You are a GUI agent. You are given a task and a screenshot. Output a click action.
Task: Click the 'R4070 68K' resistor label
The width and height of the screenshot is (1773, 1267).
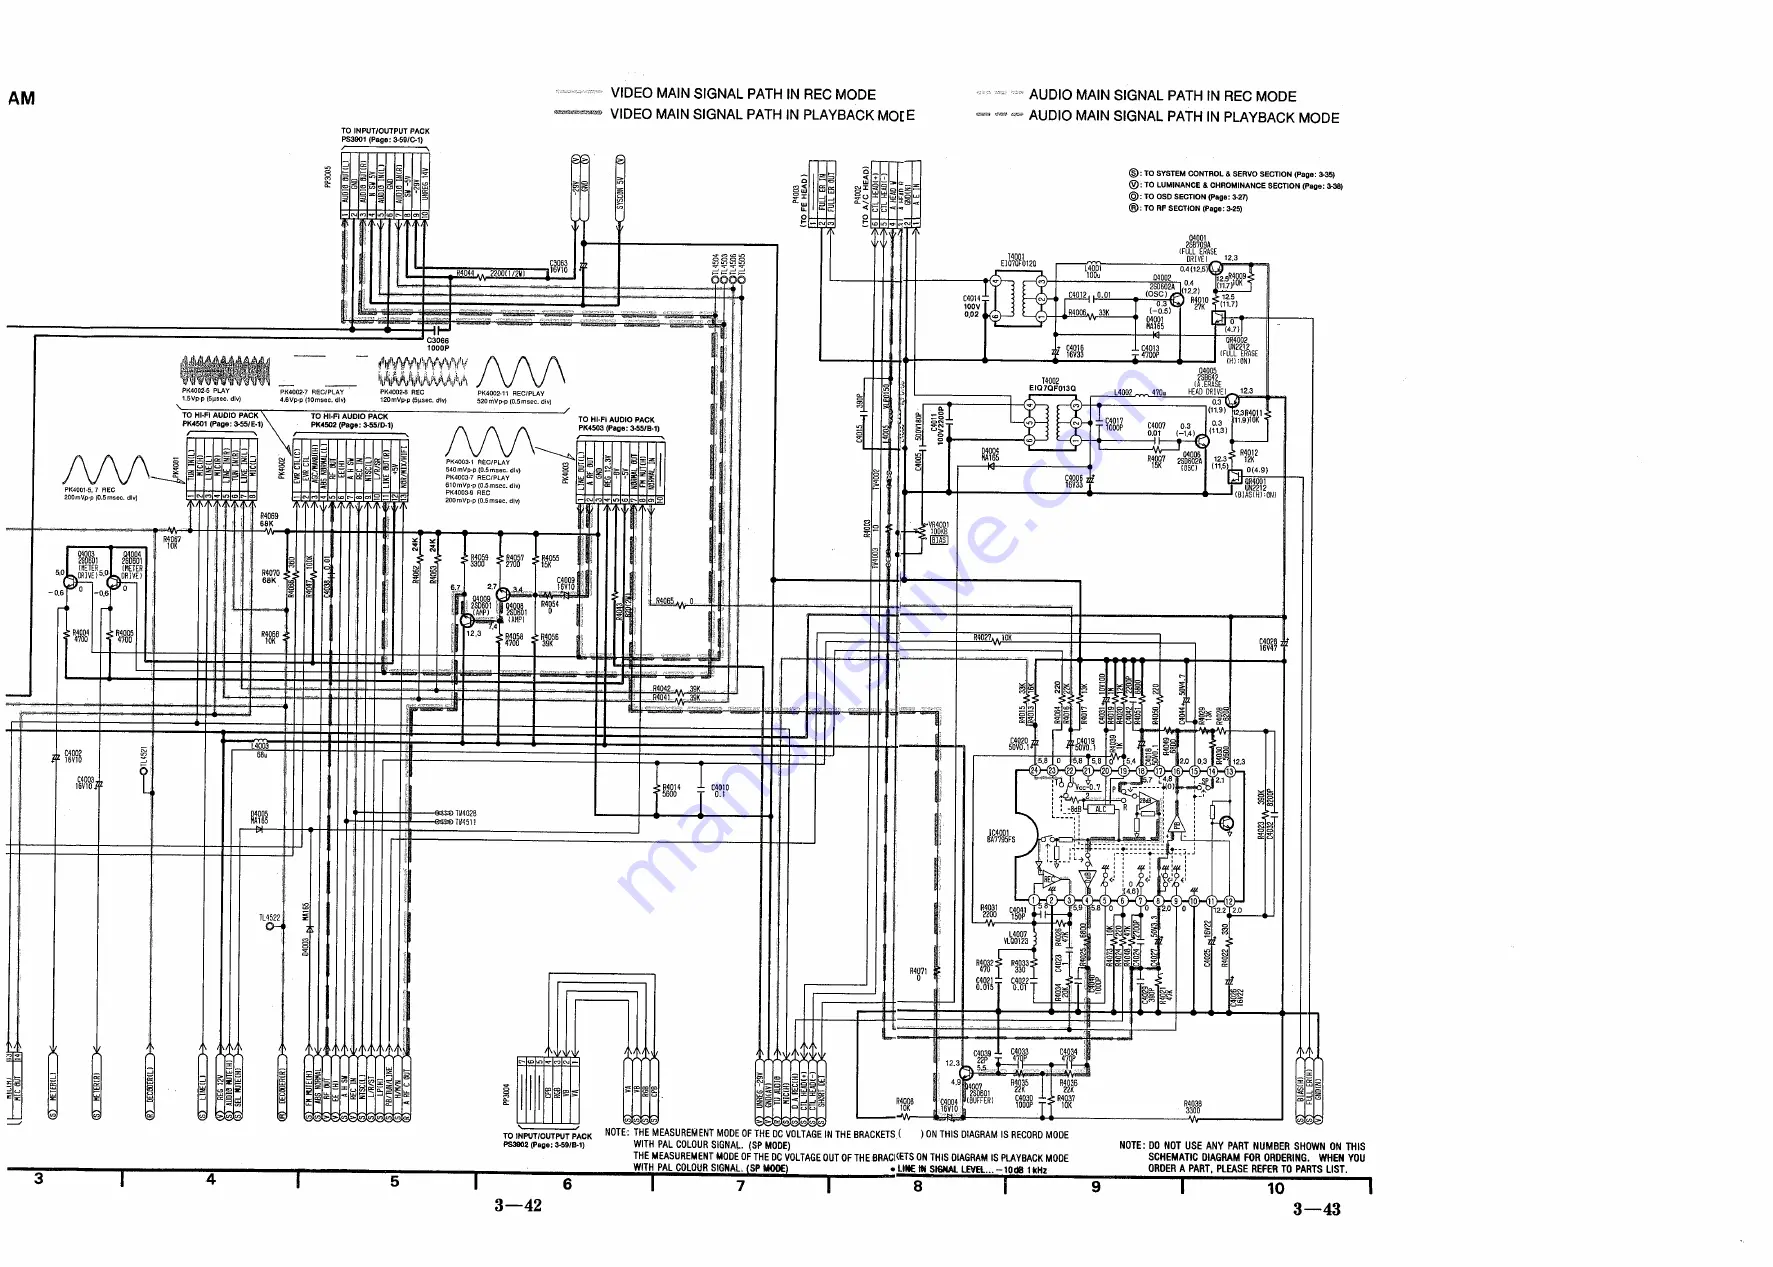(x=270, y=577)
